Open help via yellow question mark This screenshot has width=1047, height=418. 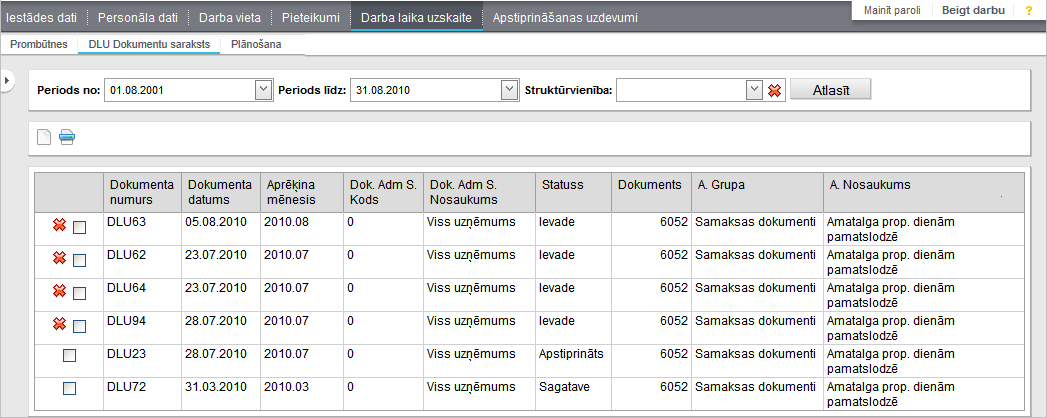click(x=1029, y=11)
